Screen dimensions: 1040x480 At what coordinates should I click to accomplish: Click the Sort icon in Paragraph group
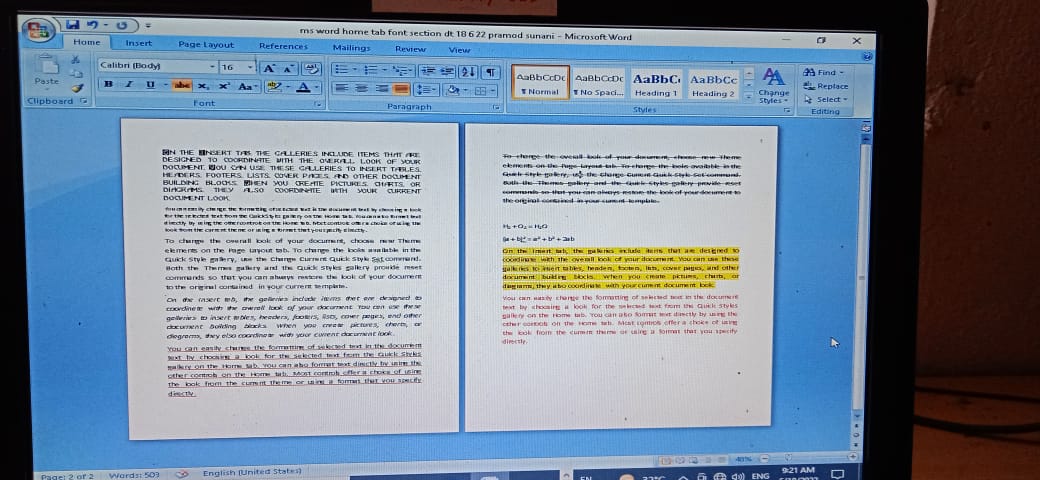coord(470,70)
